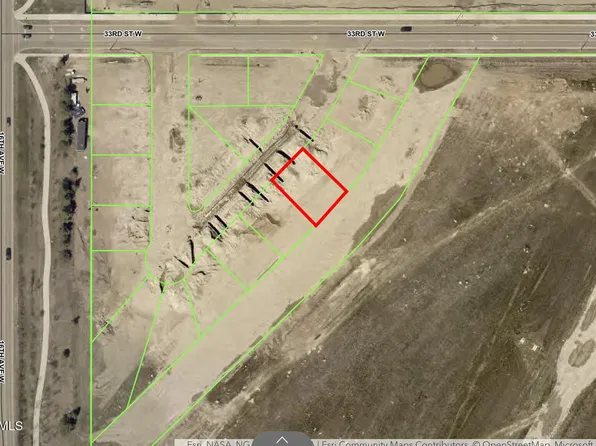Select the red highlighted parcel
Viewport: 596px width, 446px height.
click(309, 187)
